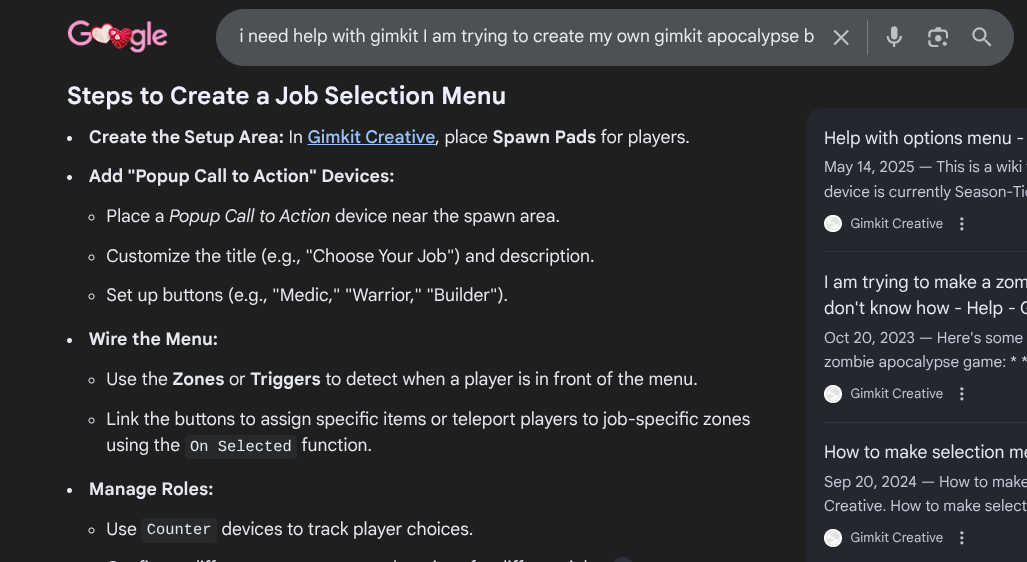Viewport: 1027px width, 562px height.
Task: Click the 'Gimkit Creative' source name under the Oct 20, 2023 result
Action: pos(896,394)
